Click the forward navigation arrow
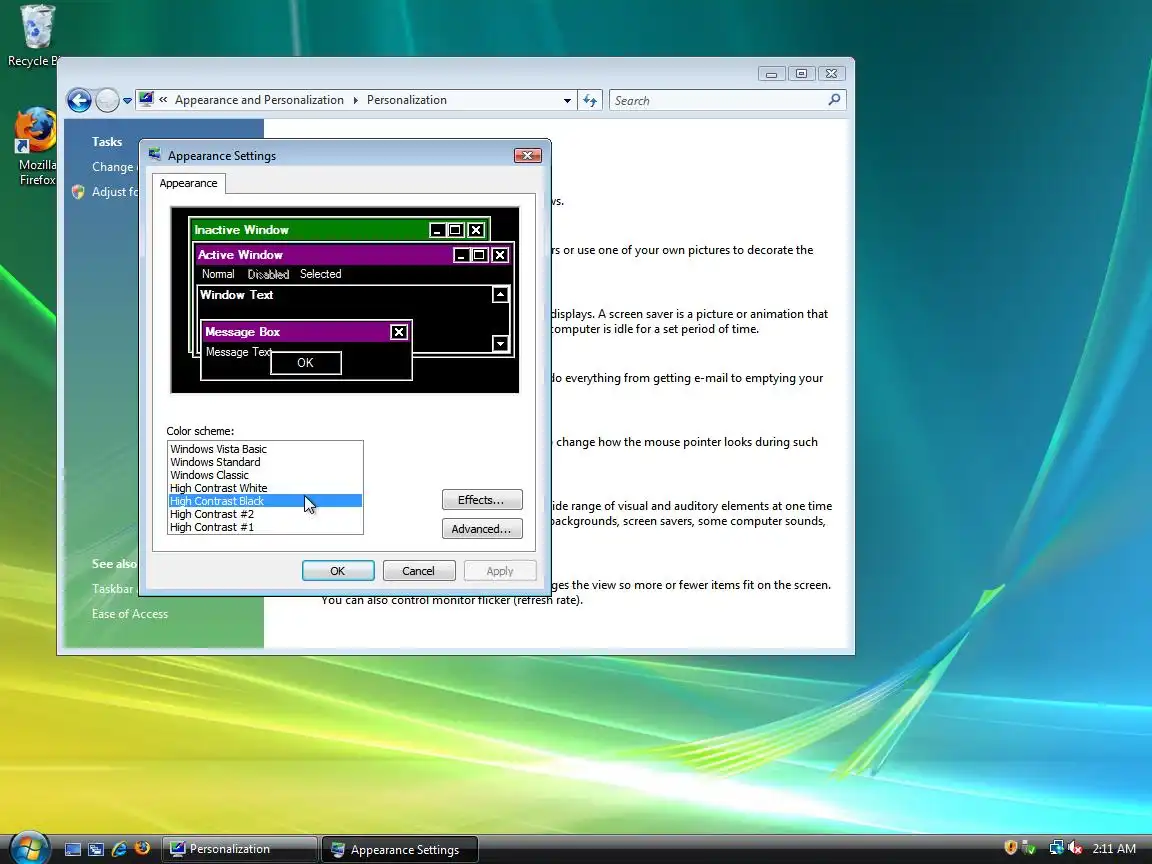Screen dimensions: 1152x864 tap(107, 100)
